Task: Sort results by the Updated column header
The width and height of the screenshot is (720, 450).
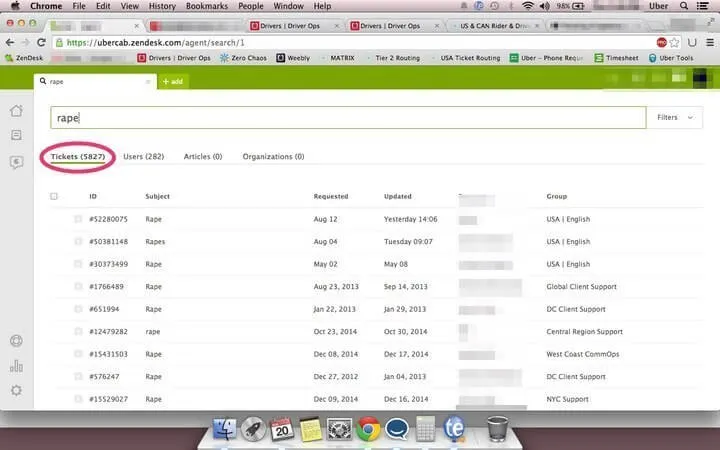Action: (x=399, y=196)
